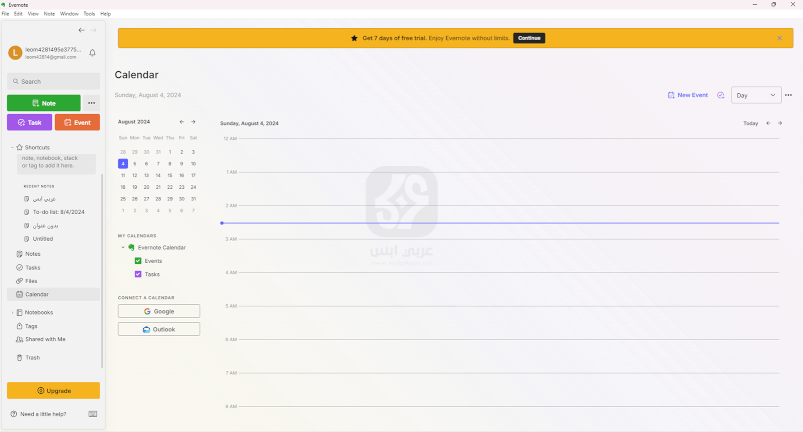
Task: Click the sidebar vertical scrollbar
Action: (x=102, y=271)
